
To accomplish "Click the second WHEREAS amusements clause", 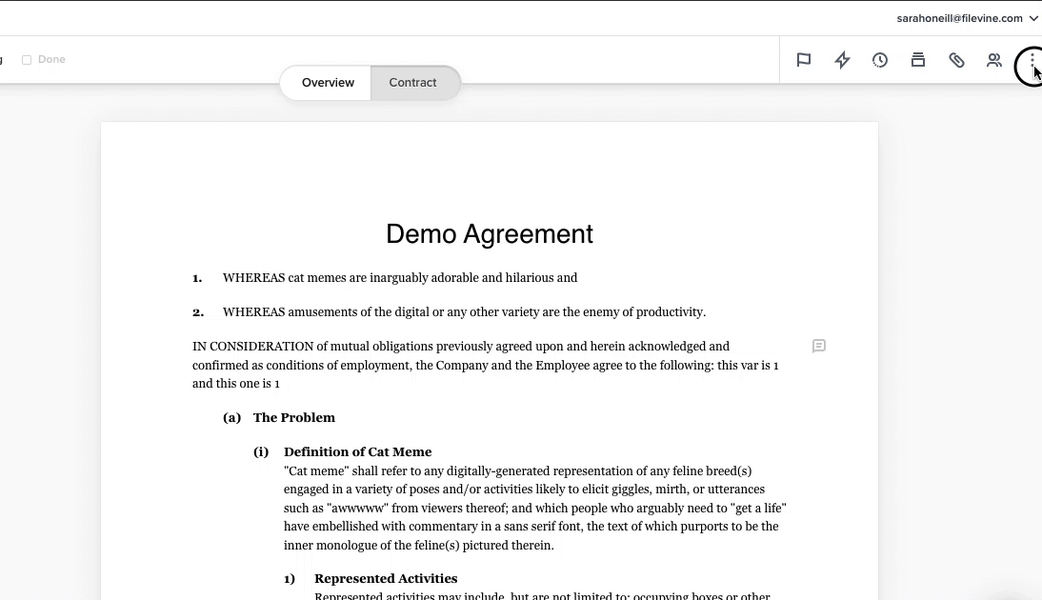I will pyautogui.click(x=464, y=312).
